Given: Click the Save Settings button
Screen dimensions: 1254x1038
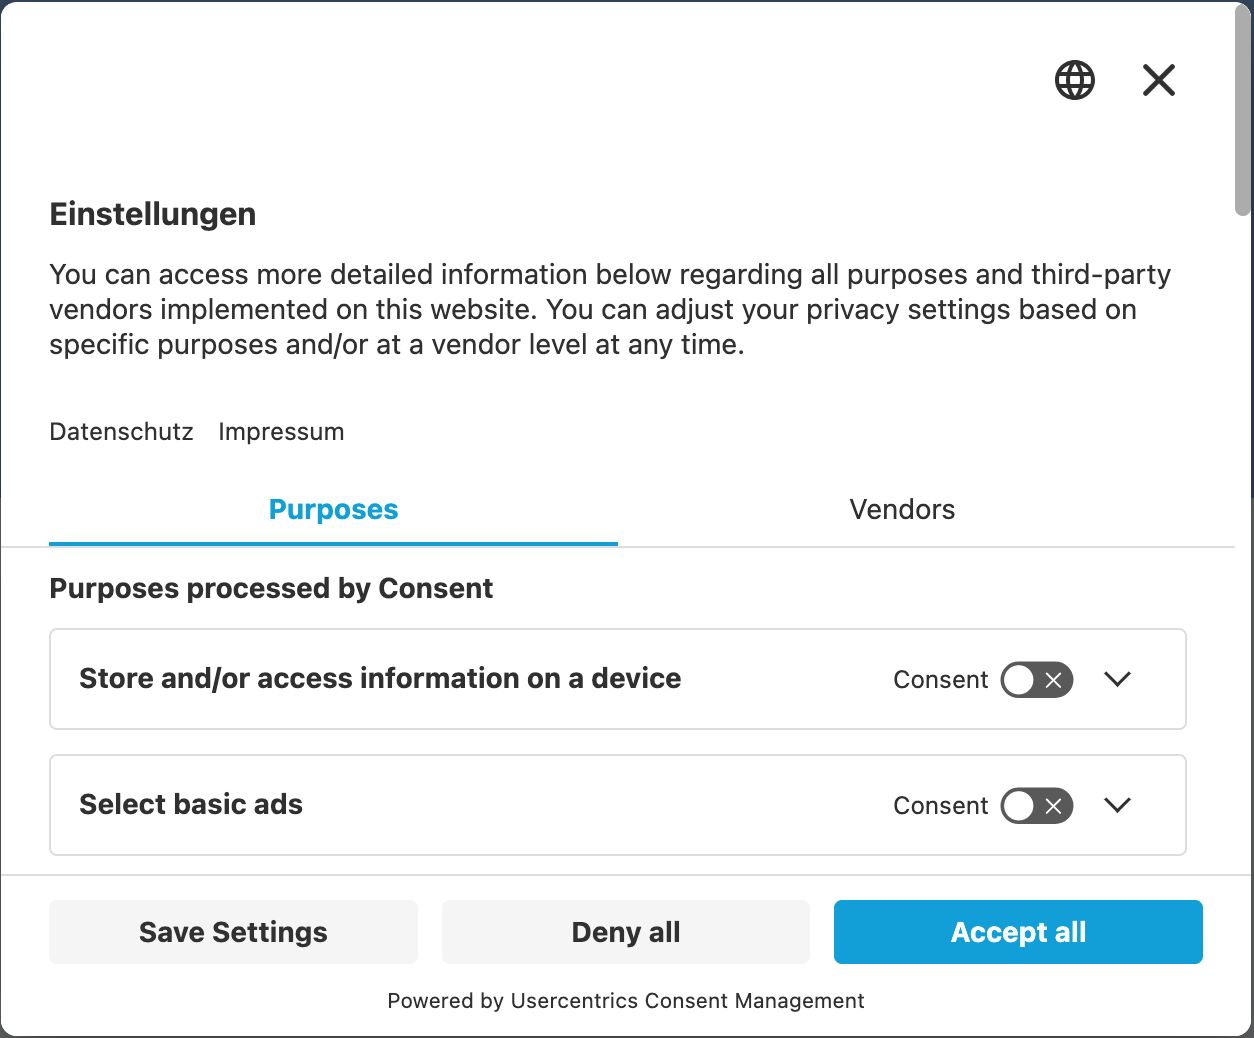Looking at the screenshot, I should [233, 932].
